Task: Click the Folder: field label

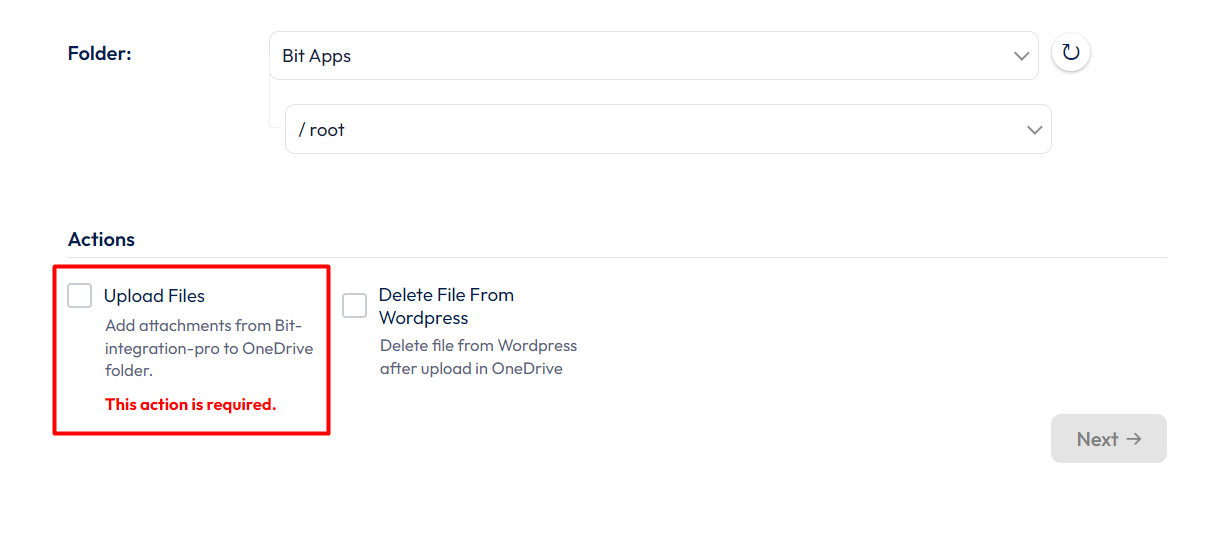Action: (x=100, y=54)
